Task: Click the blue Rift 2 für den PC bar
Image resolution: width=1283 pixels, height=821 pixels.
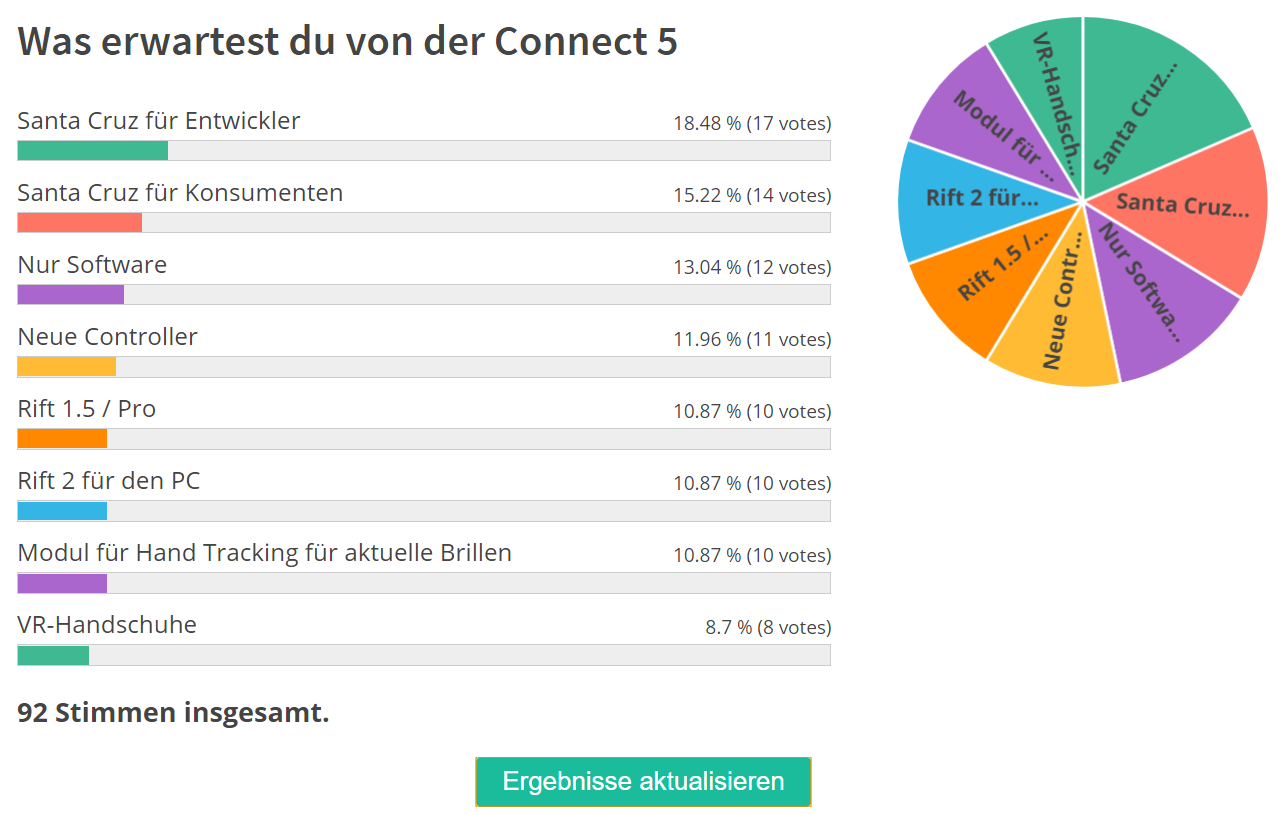Action: coord(62,510)
